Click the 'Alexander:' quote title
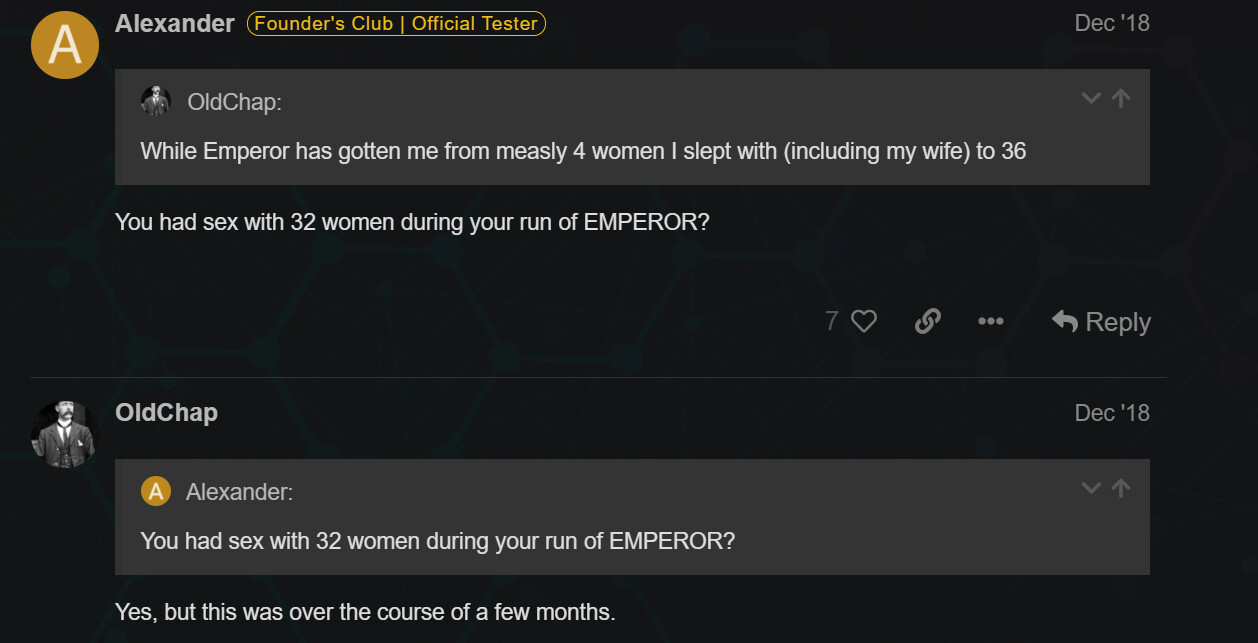 click(x=240, y=491)
